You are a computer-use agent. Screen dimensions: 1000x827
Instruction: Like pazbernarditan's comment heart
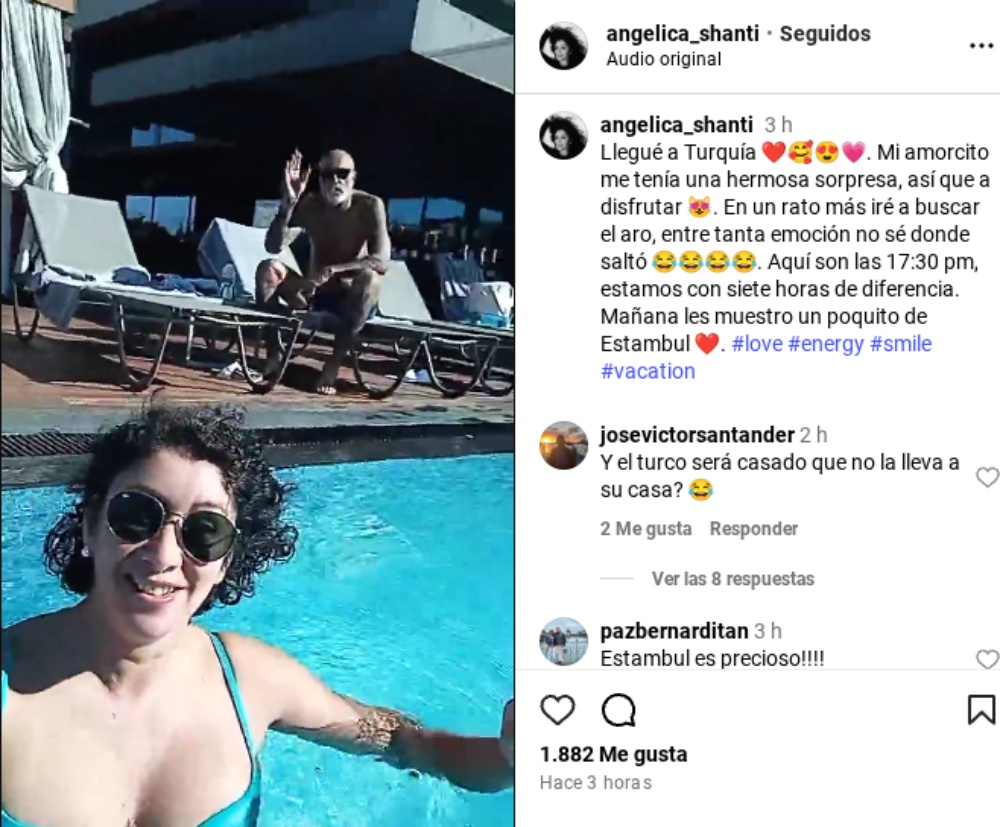coord(987,659)
